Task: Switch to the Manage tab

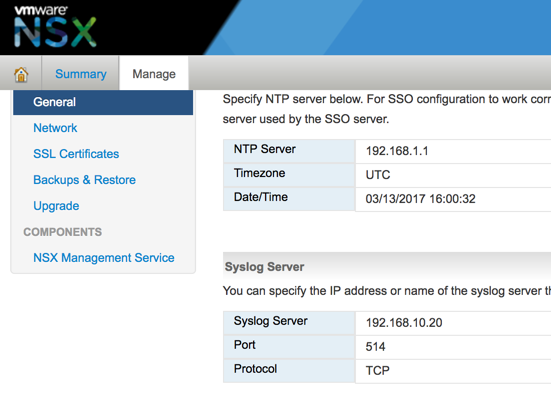Action: pos(154,74)
